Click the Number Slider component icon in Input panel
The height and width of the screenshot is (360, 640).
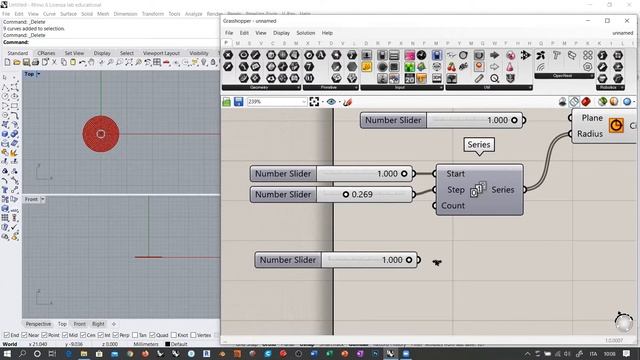pos(367,55)
